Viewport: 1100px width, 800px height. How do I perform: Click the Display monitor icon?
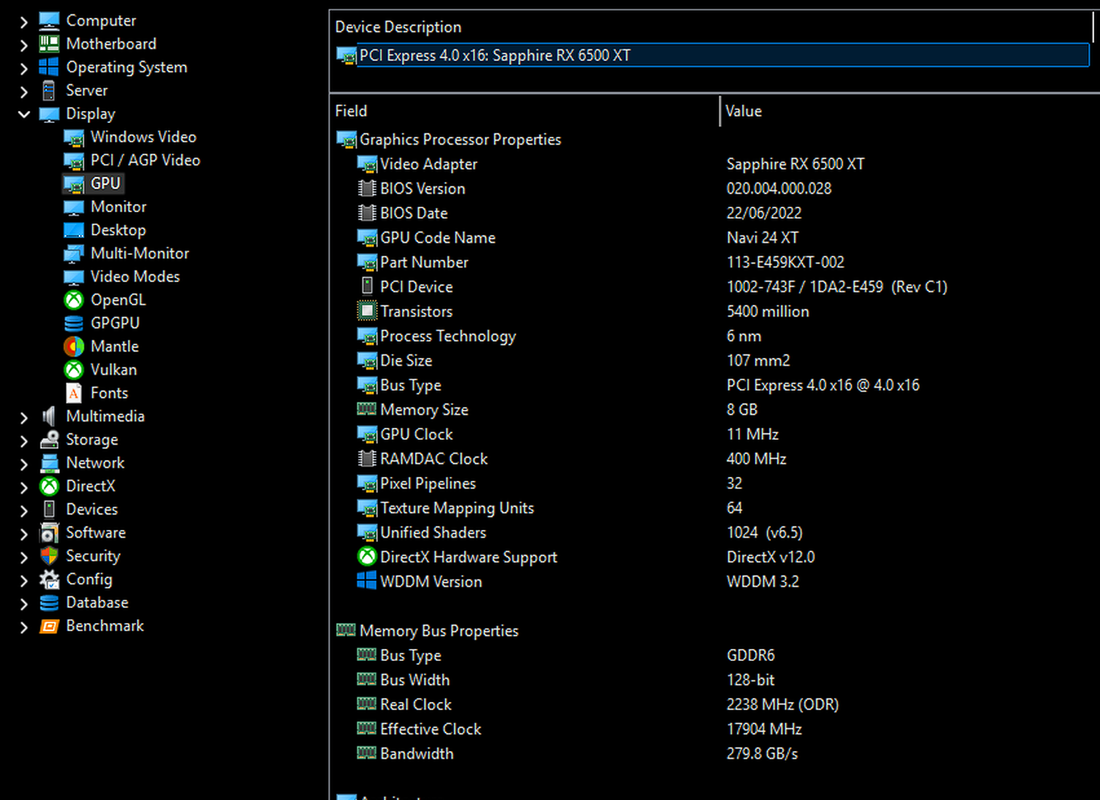pyautogui.click(x=49, y=114)
